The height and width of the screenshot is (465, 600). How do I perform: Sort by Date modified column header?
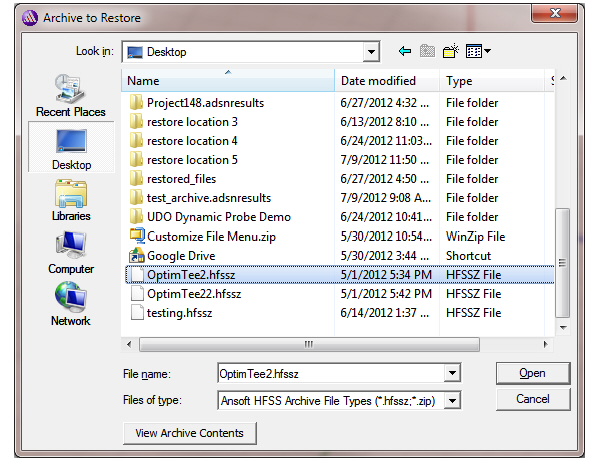(x=387, y=80)
